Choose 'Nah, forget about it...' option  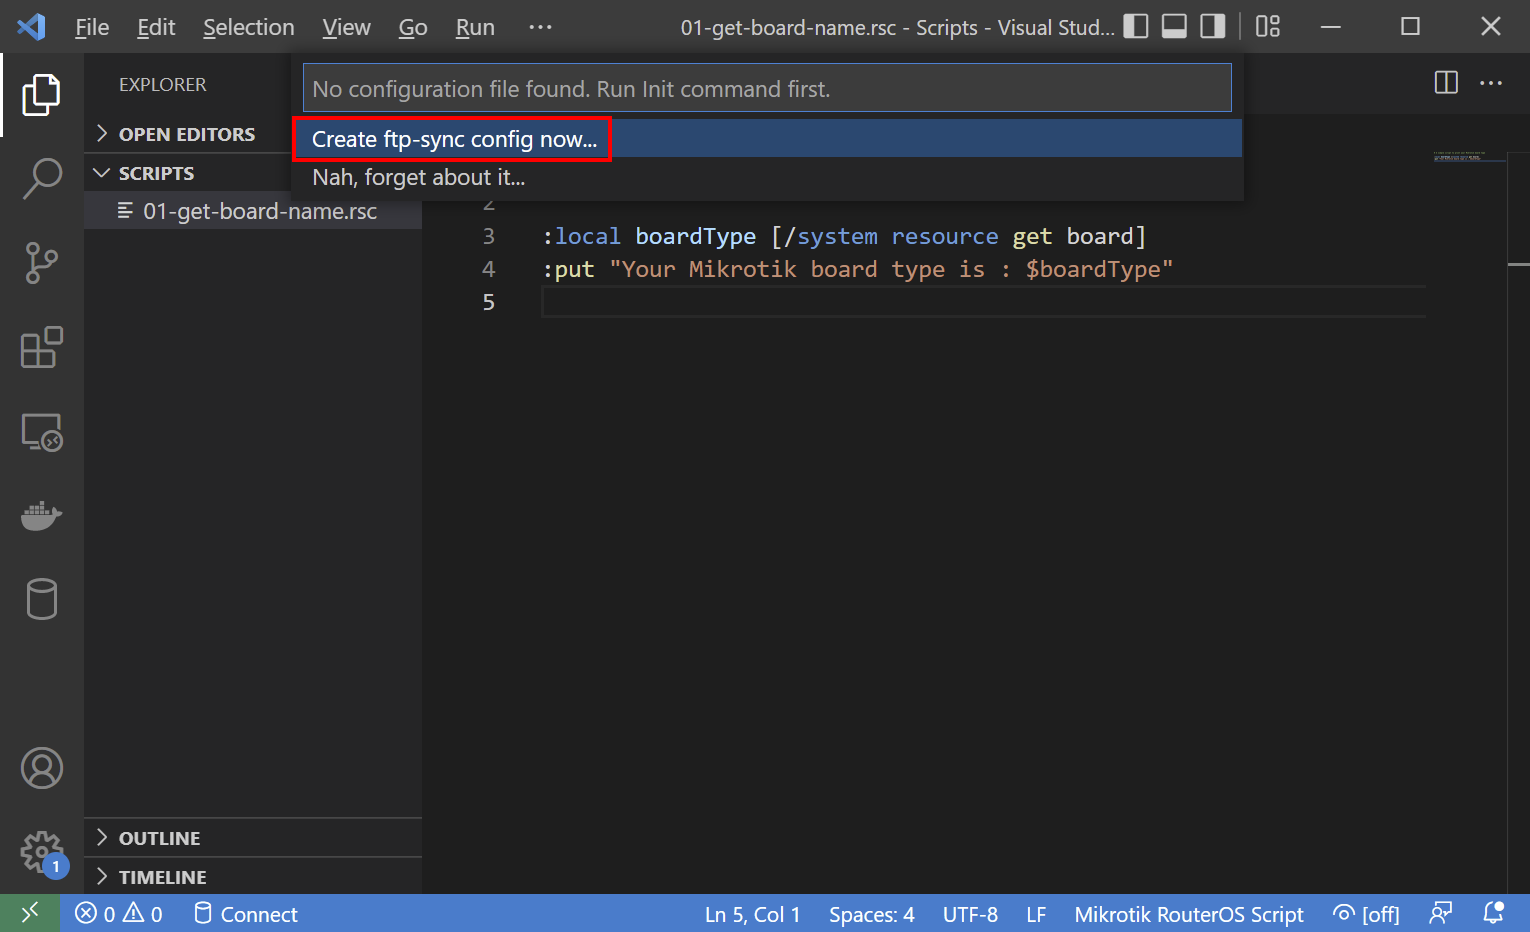pyautogui.click(x=418, y=178)
